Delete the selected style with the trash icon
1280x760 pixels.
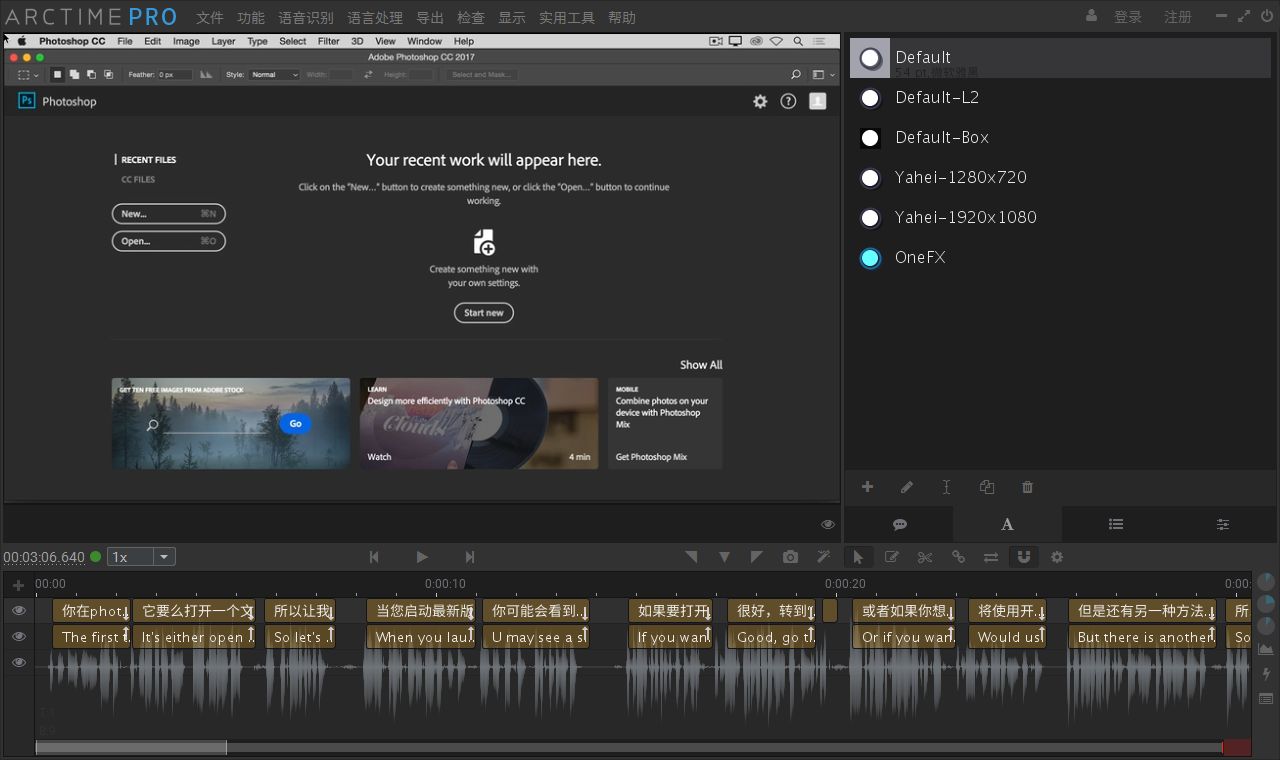coord(1027,487)
